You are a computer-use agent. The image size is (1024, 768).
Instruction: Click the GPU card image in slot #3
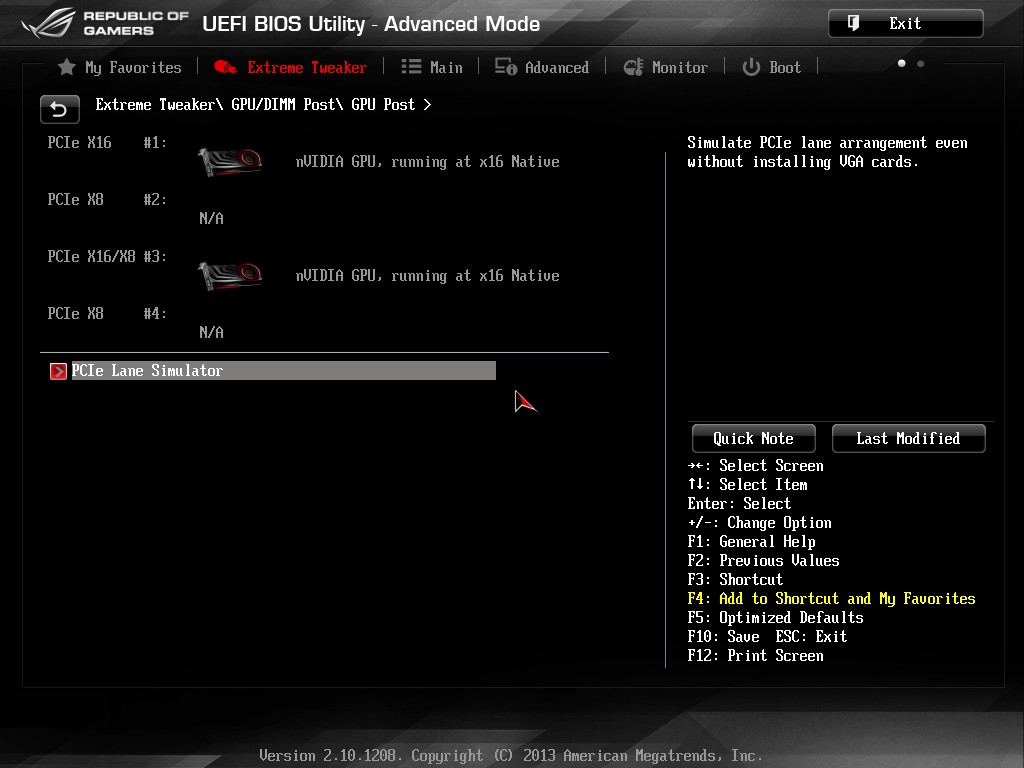[230, 276]
